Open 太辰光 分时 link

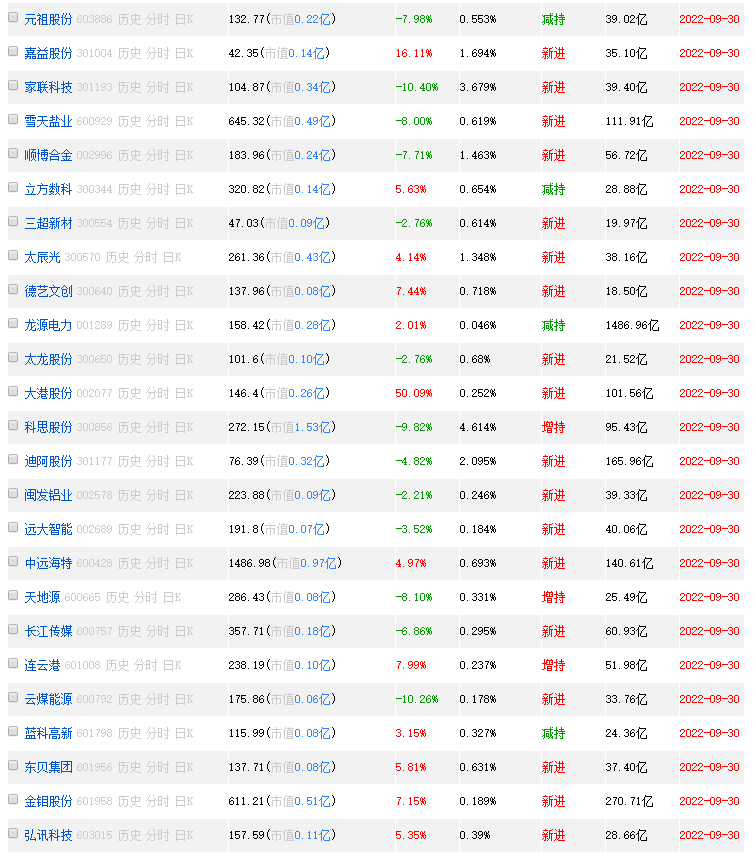click(x=146, y=257)
